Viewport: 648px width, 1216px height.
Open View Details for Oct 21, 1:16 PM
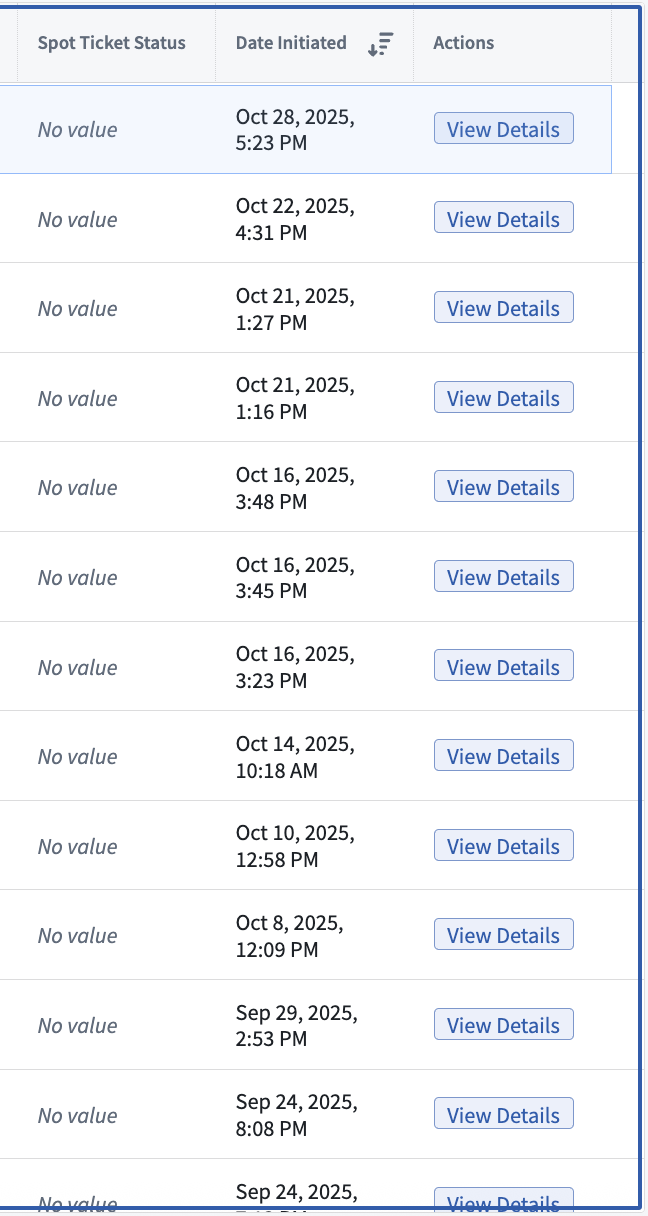pos(503,398)
